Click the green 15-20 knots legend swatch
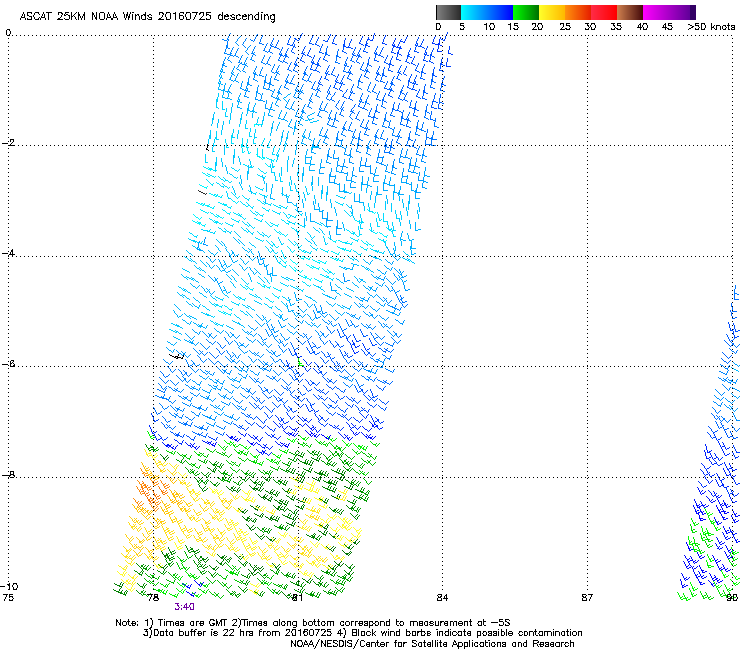This screenshot has height=650, width=740. point(526,12)
